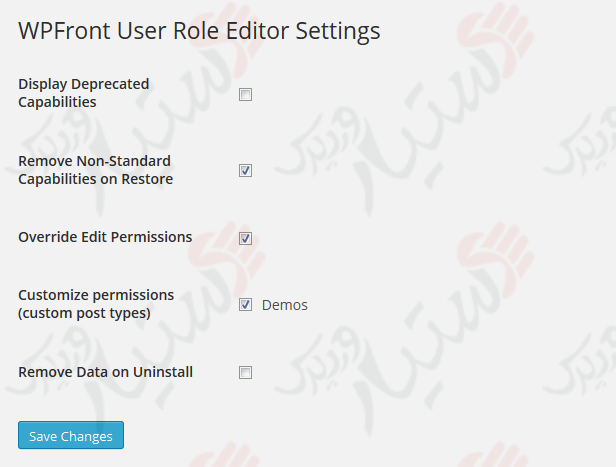Click the 'Remove Non-Standard Capabilities on Restore' label

(x=95, y=170)
